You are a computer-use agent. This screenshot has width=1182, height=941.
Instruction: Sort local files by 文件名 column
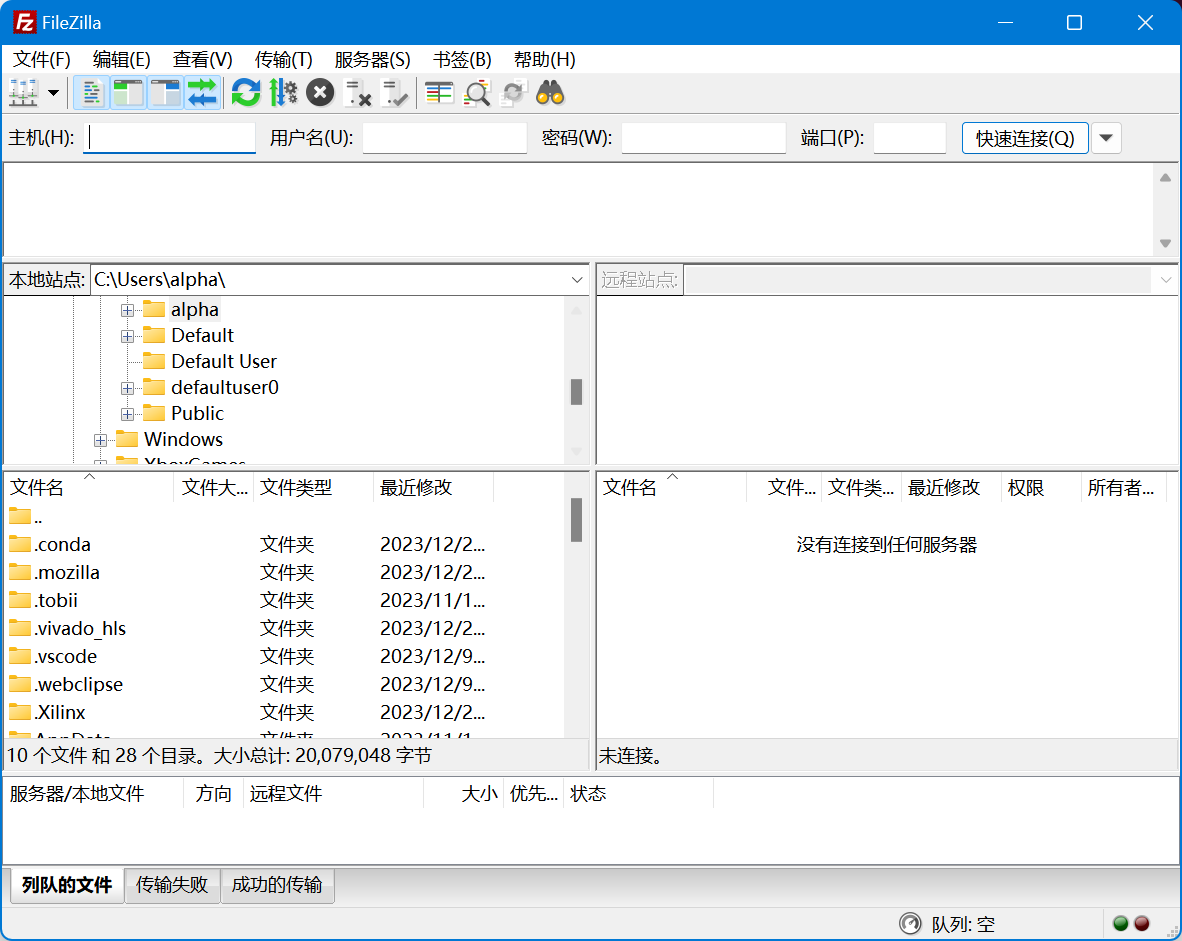[x=89, y=487]
